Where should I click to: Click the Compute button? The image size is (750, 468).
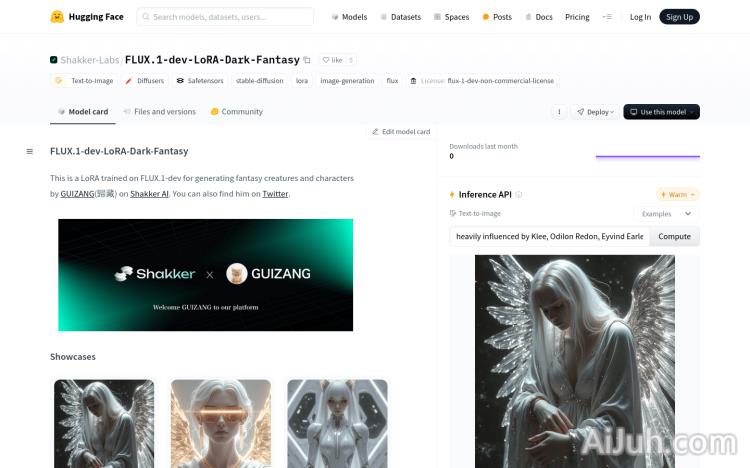[674, 236]
